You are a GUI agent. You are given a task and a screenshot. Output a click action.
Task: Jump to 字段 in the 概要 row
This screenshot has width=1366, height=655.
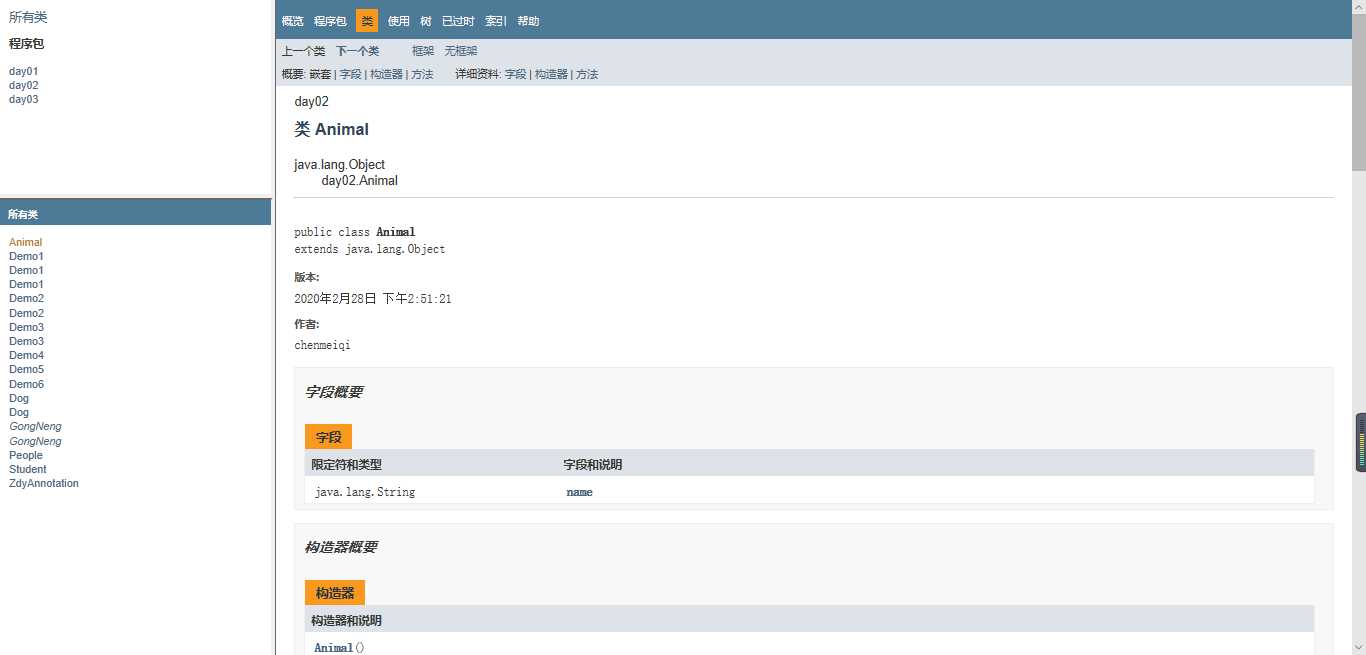coord(351,74)
